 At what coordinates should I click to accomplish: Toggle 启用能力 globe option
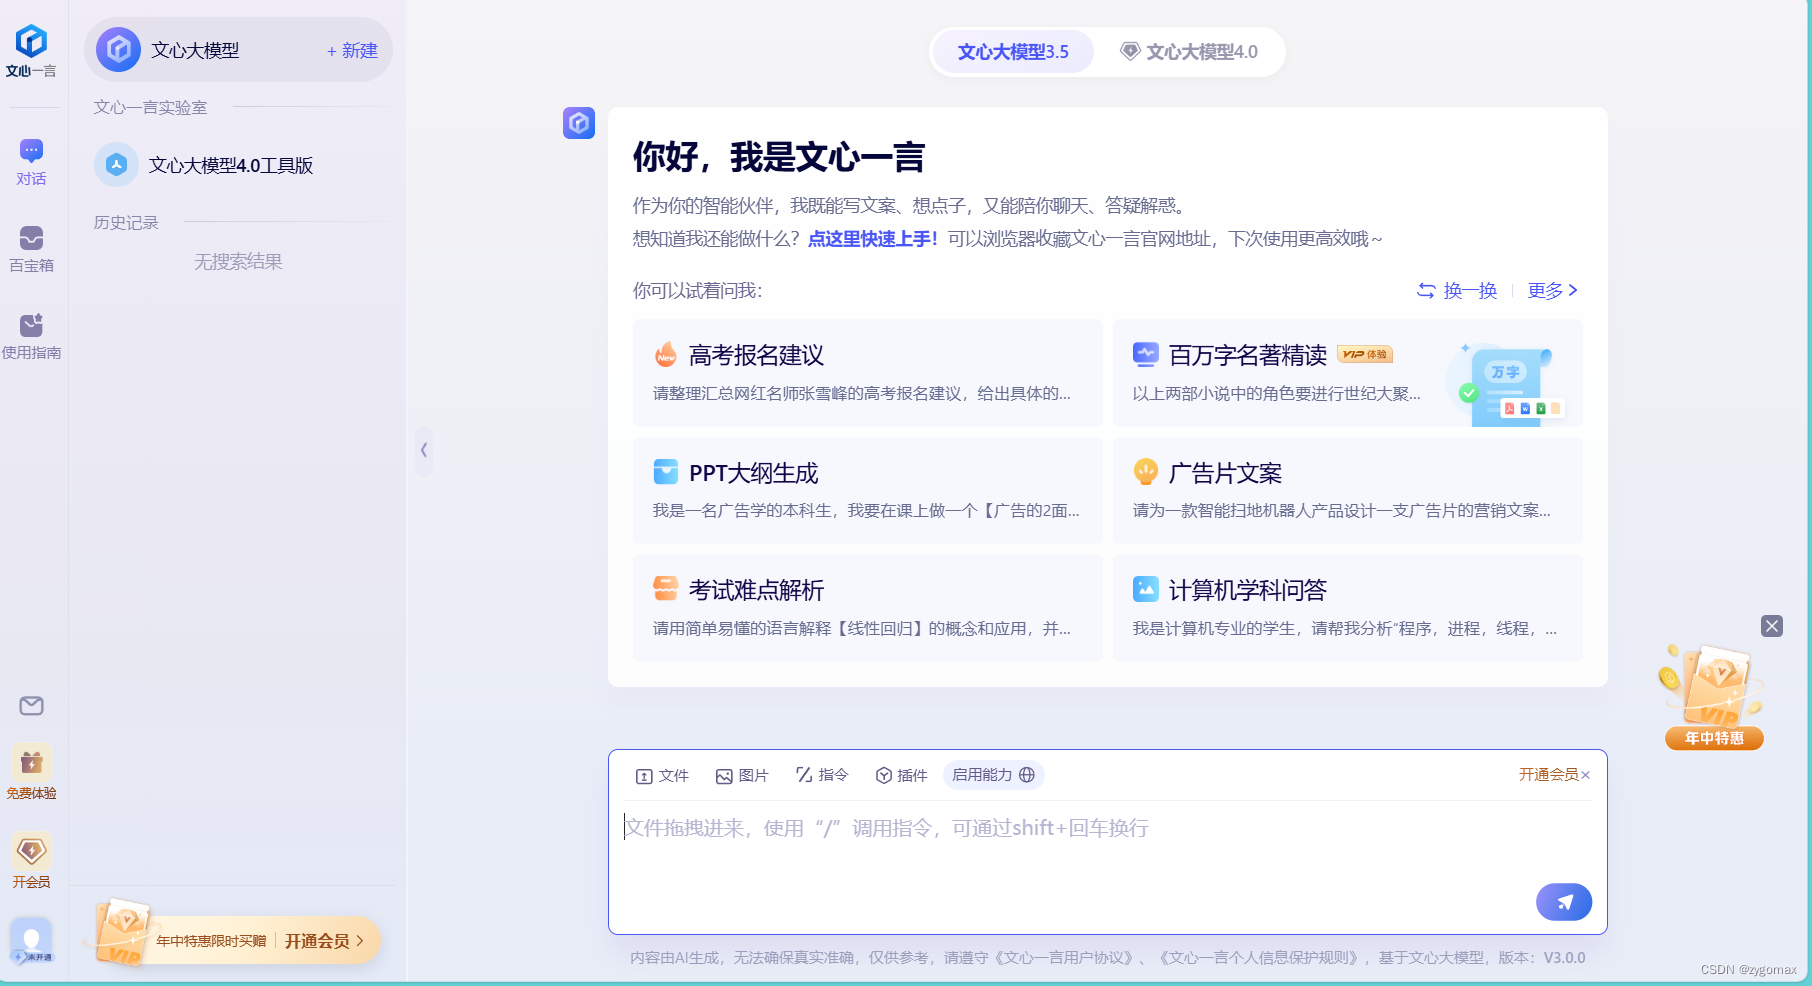click(x=993, y=775)
